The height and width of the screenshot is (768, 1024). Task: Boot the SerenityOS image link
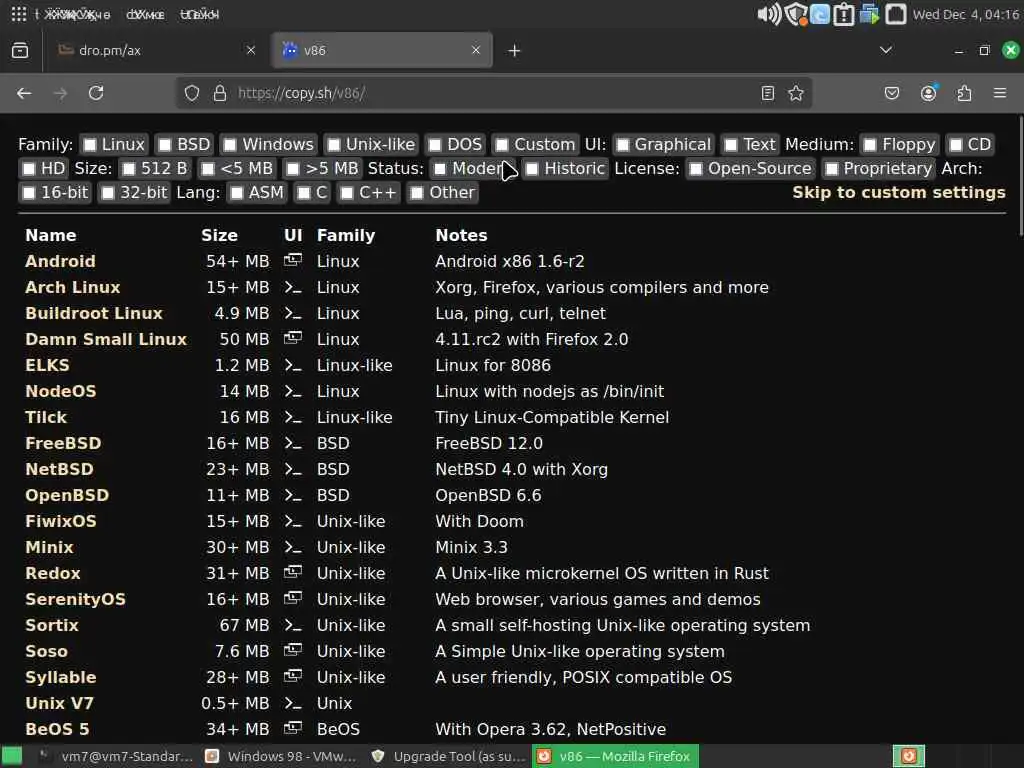pyautogui.click(x=75, y=600)
